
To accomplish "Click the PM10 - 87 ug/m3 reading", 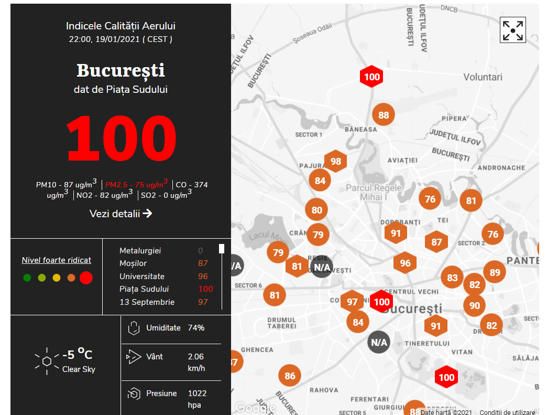I will [66, 184].
